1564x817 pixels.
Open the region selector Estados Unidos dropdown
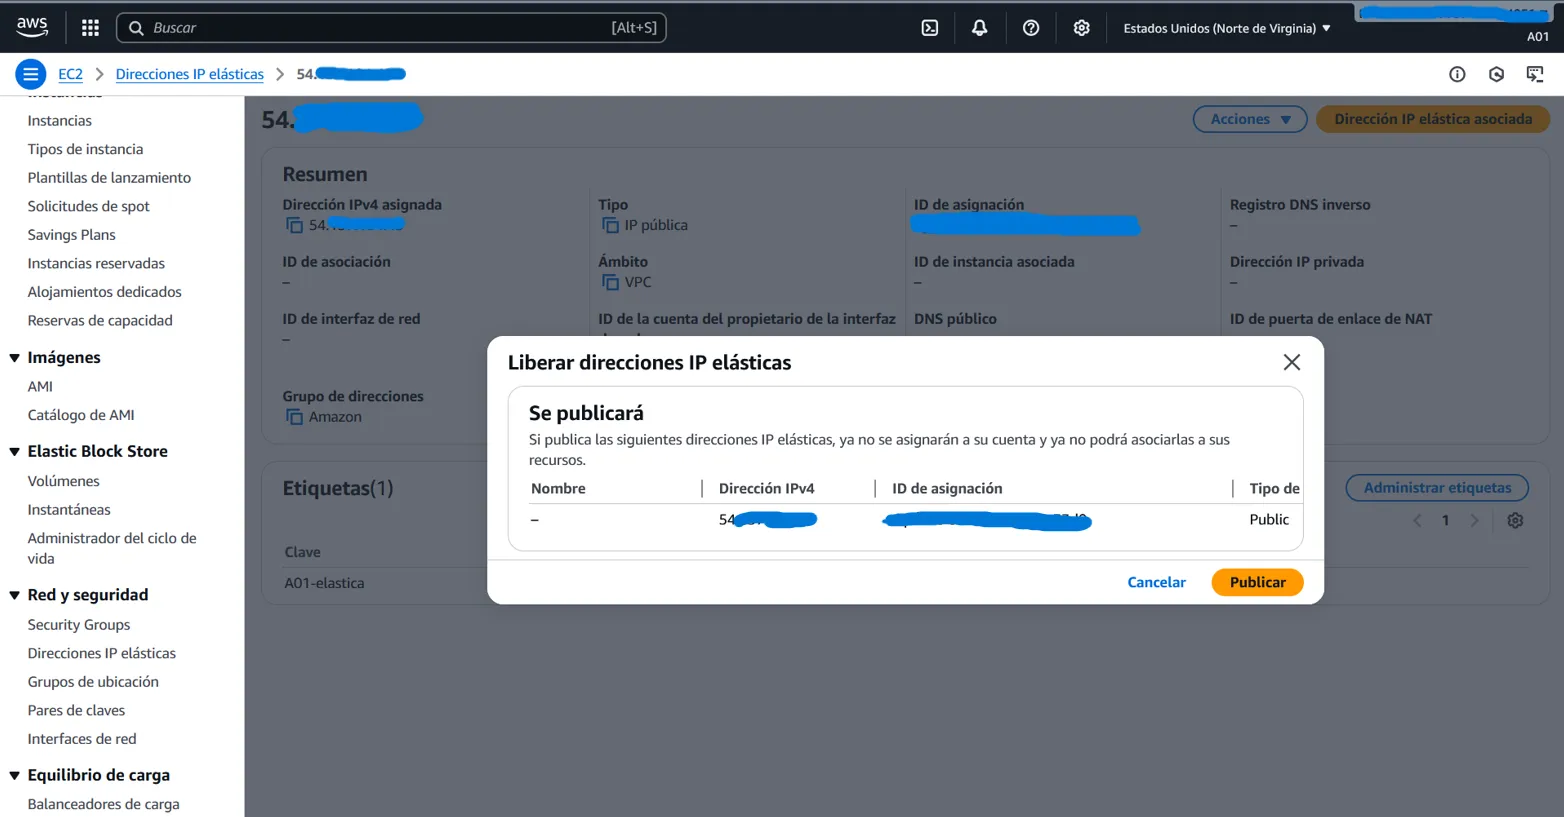coord(1226,28)
